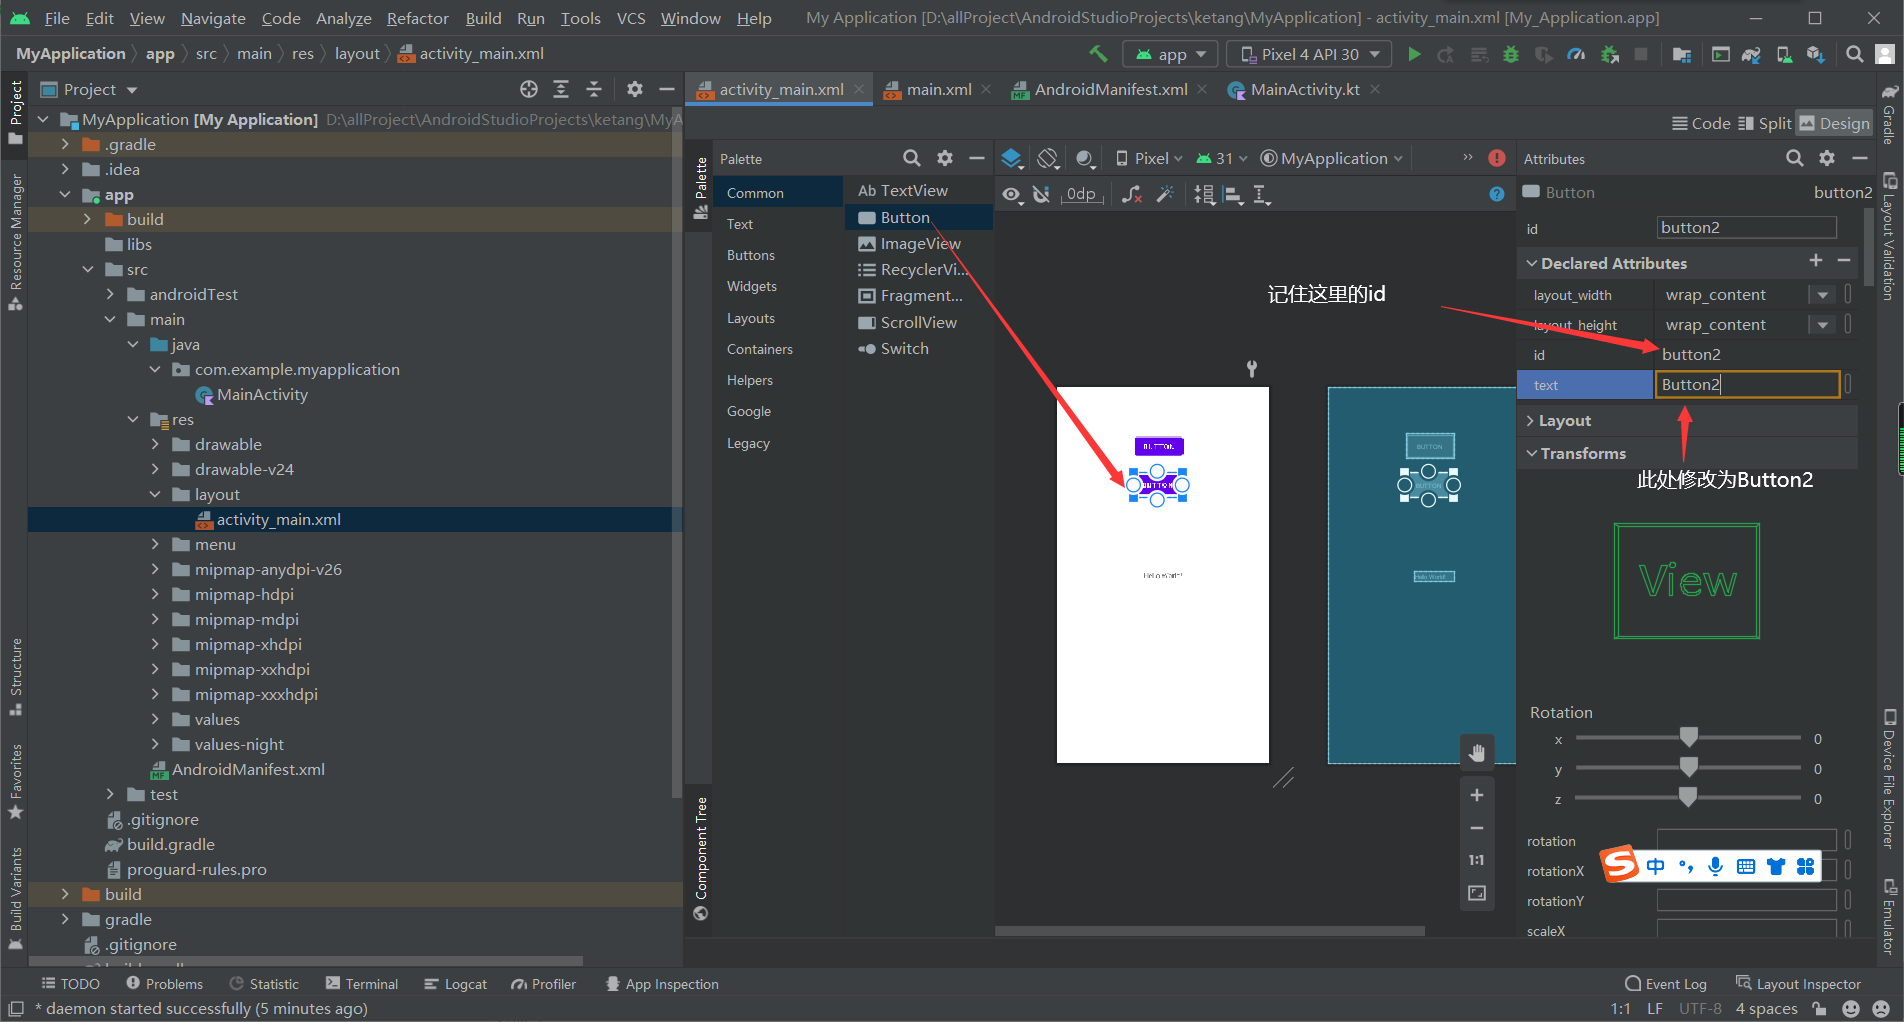
Task: Click the red error indicator in design toolbar
Action: tap(1496, 158)
